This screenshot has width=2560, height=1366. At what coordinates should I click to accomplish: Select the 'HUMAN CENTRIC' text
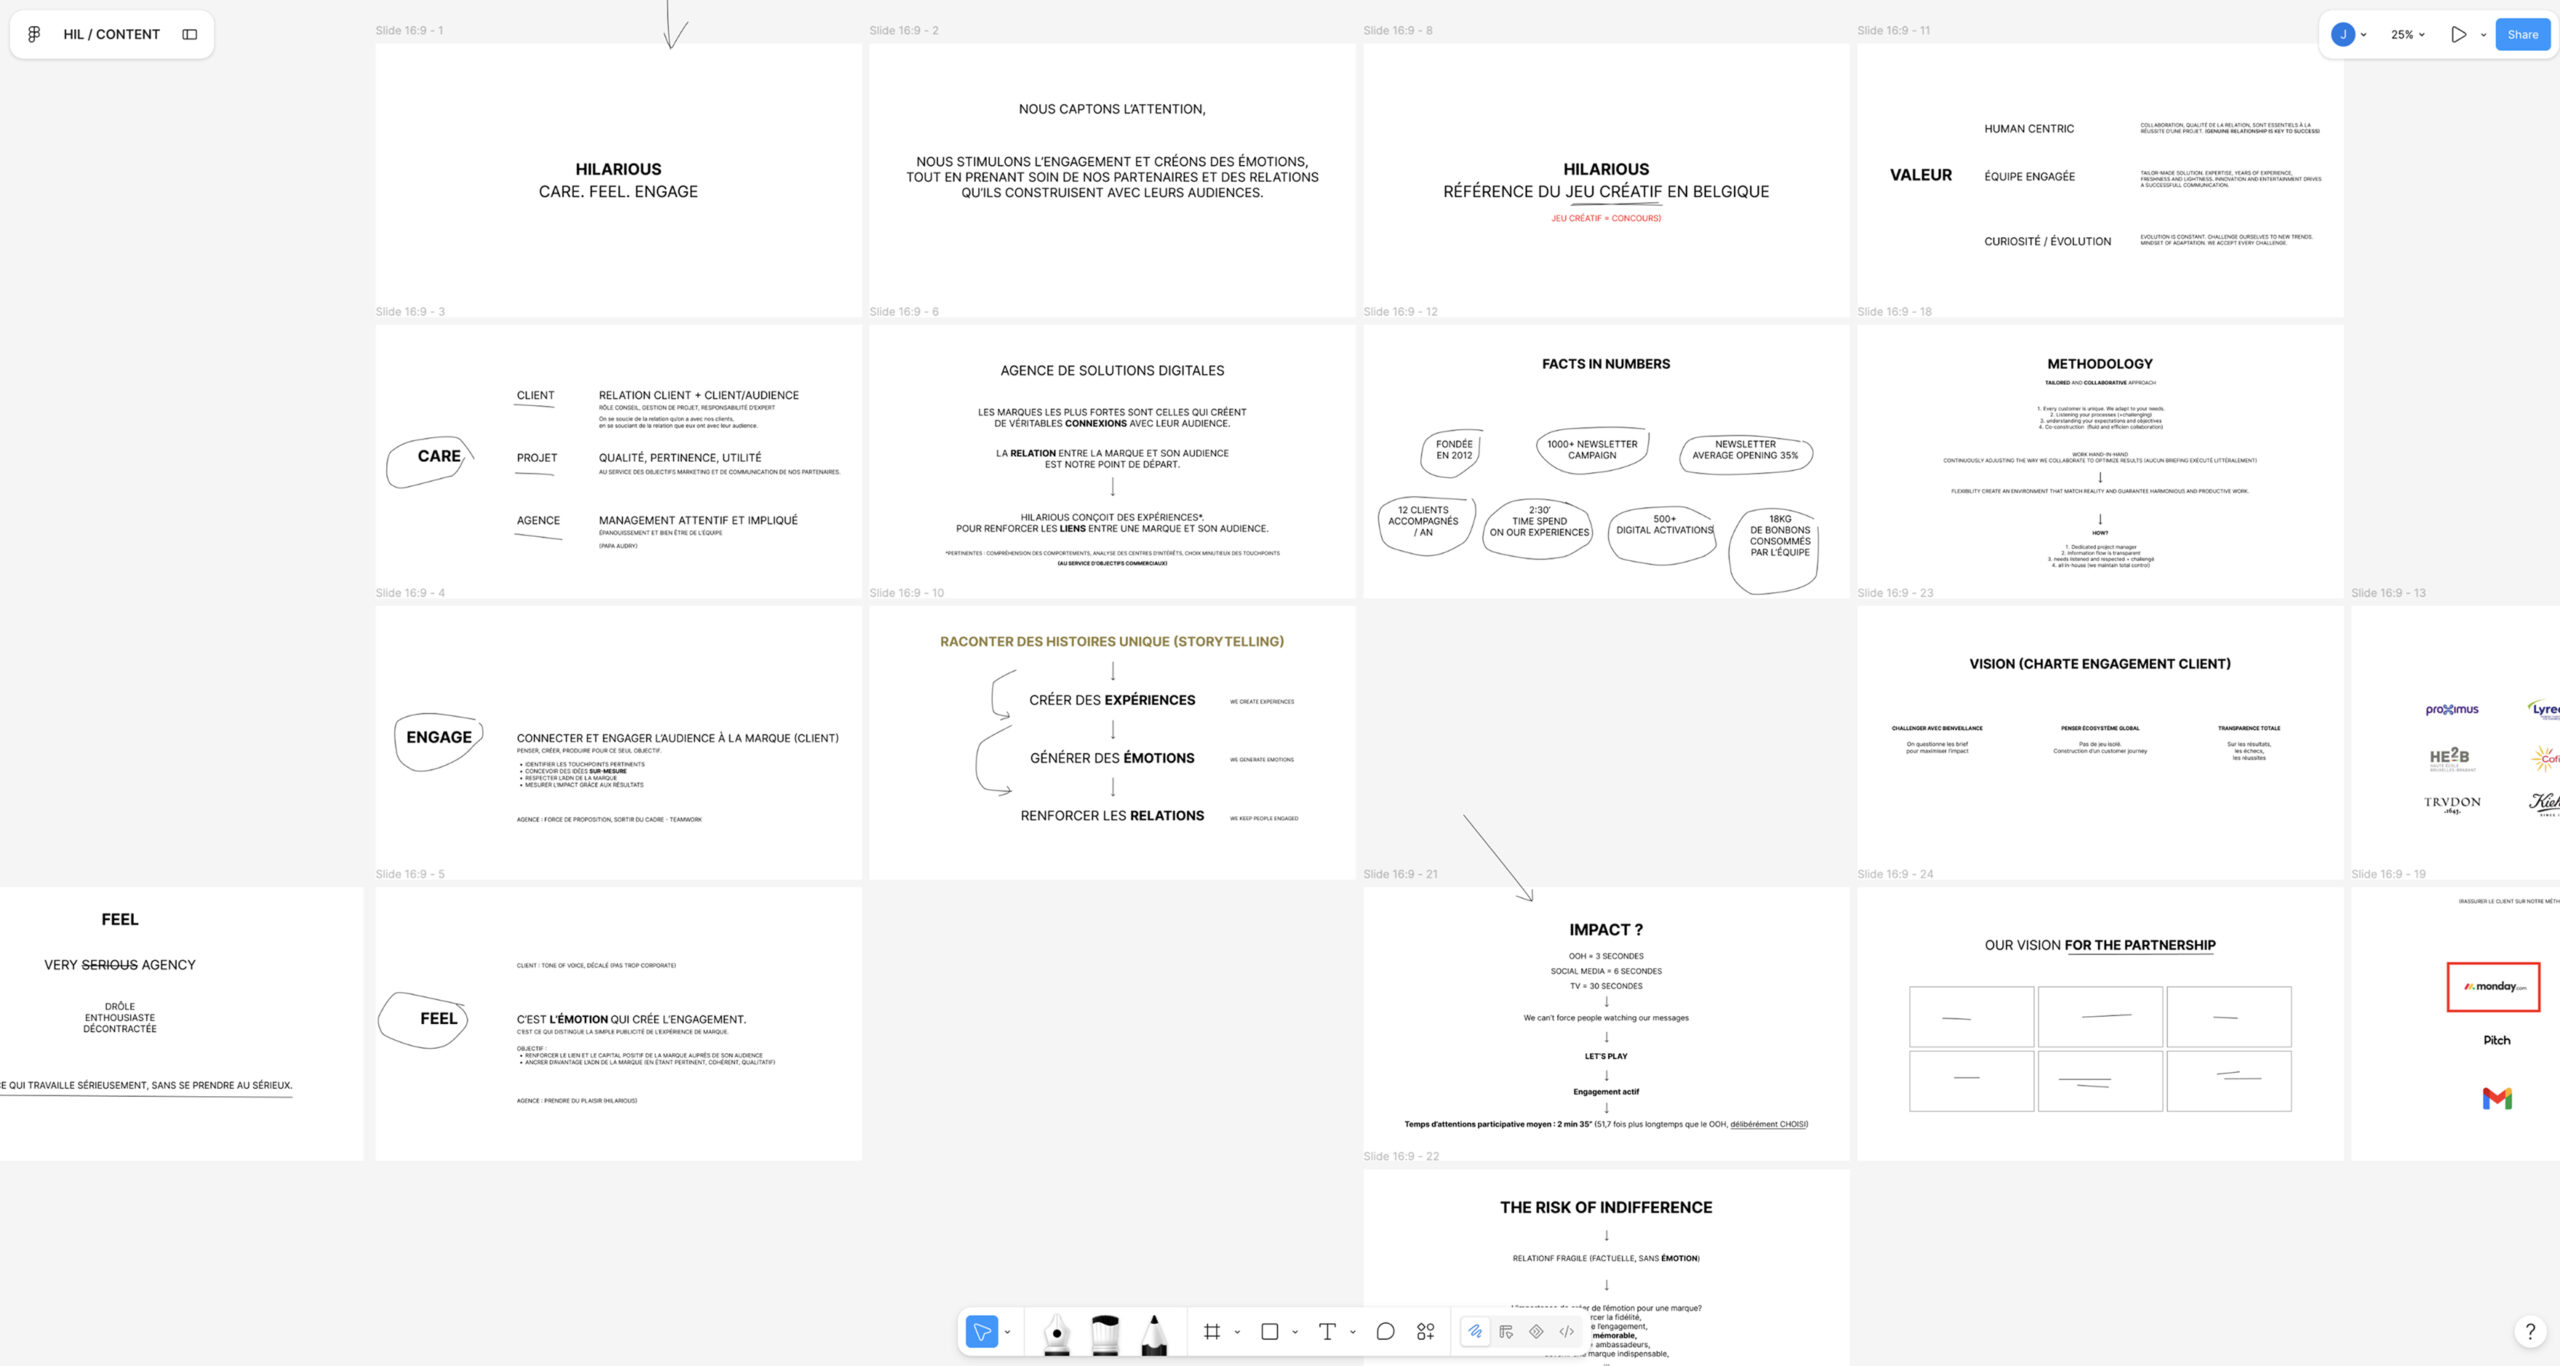pos(2029,129)
